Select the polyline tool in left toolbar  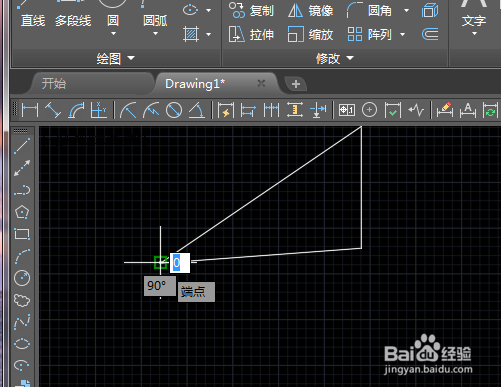22,190
